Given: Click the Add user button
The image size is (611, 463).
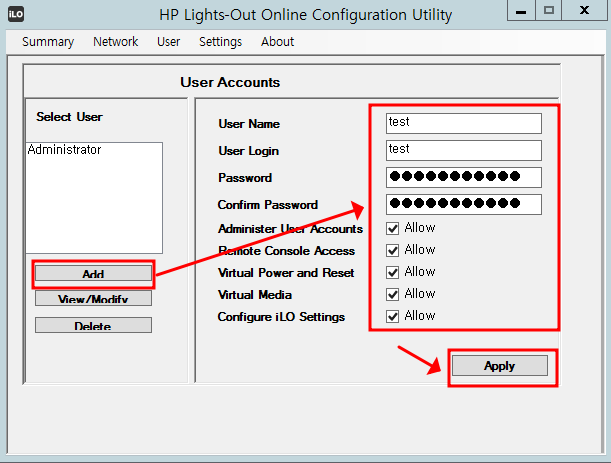Looking at the screenshot, I should (93, 274).
